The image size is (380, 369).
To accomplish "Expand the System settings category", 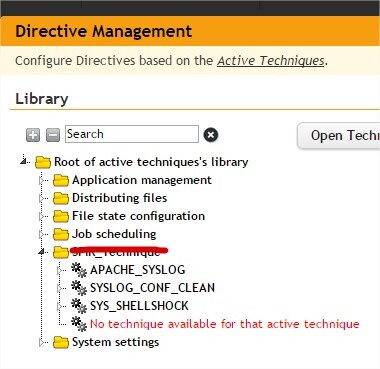I will [42, 342].
